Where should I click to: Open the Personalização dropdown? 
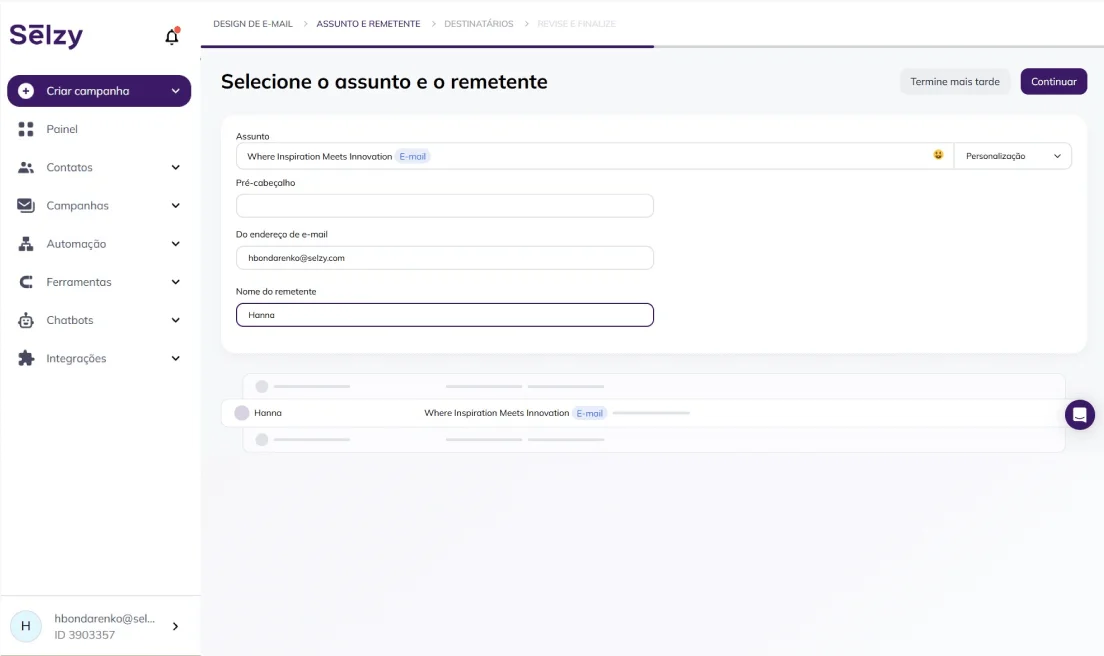(1012, 155)
